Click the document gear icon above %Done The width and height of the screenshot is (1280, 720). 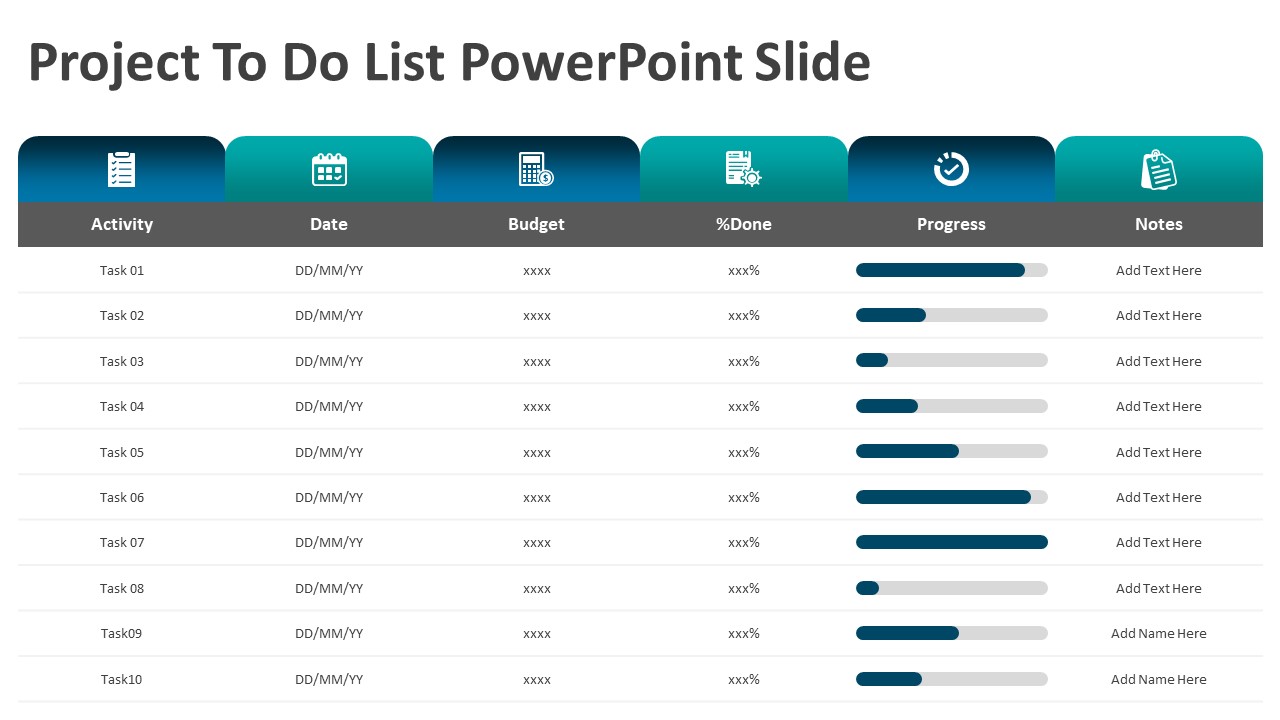tap(743, 168)
